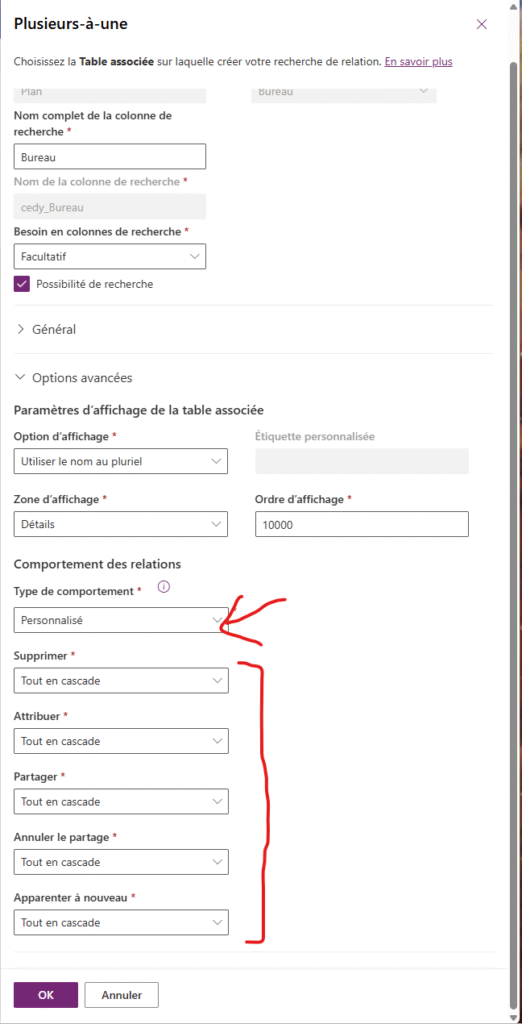This screenshot has height=1024, width=522.
Task: Close the Plusieurs-à-une panel with X
Action: tap(481, 25)
